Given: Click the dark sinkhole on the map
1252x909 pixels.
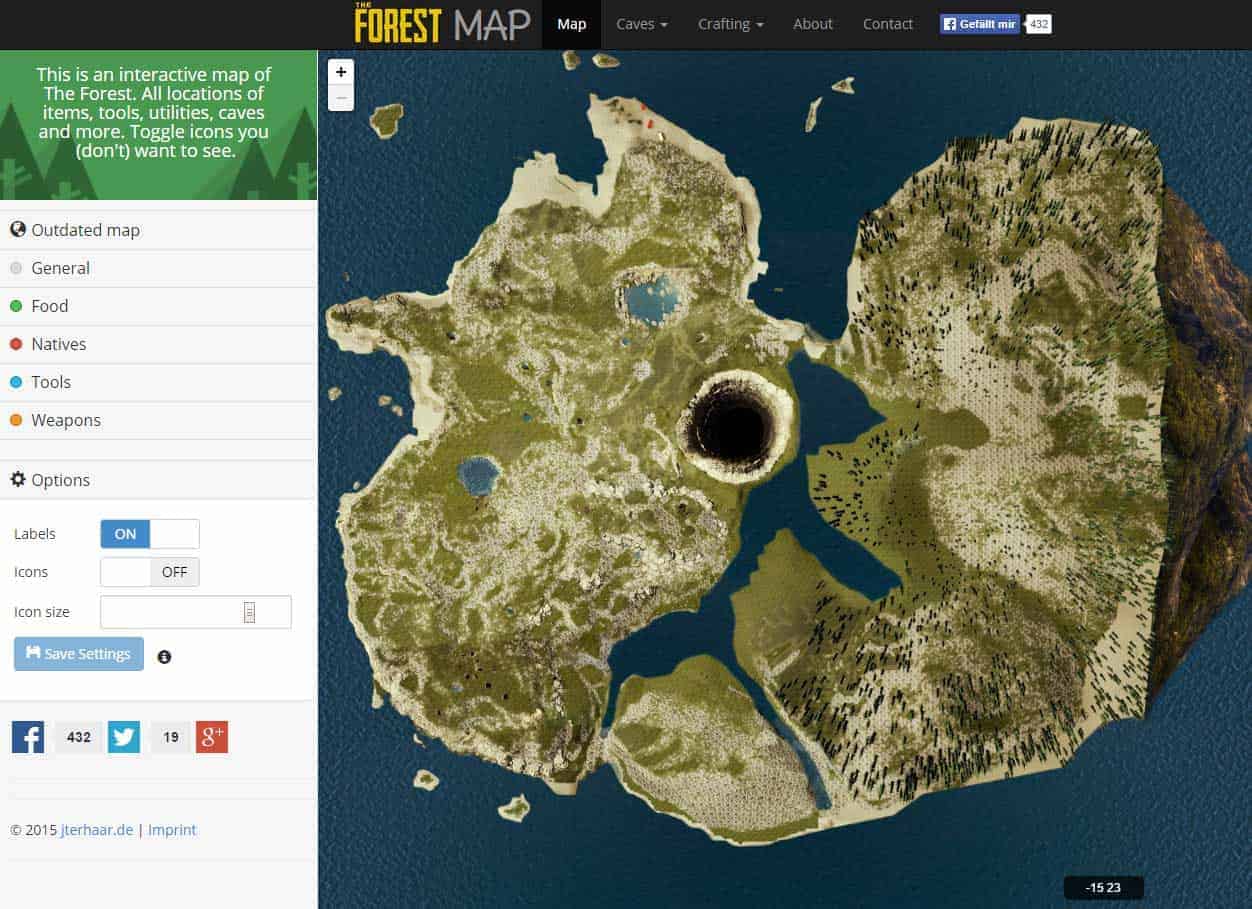Looking at the screenshot, I should [x=734, y=426].
